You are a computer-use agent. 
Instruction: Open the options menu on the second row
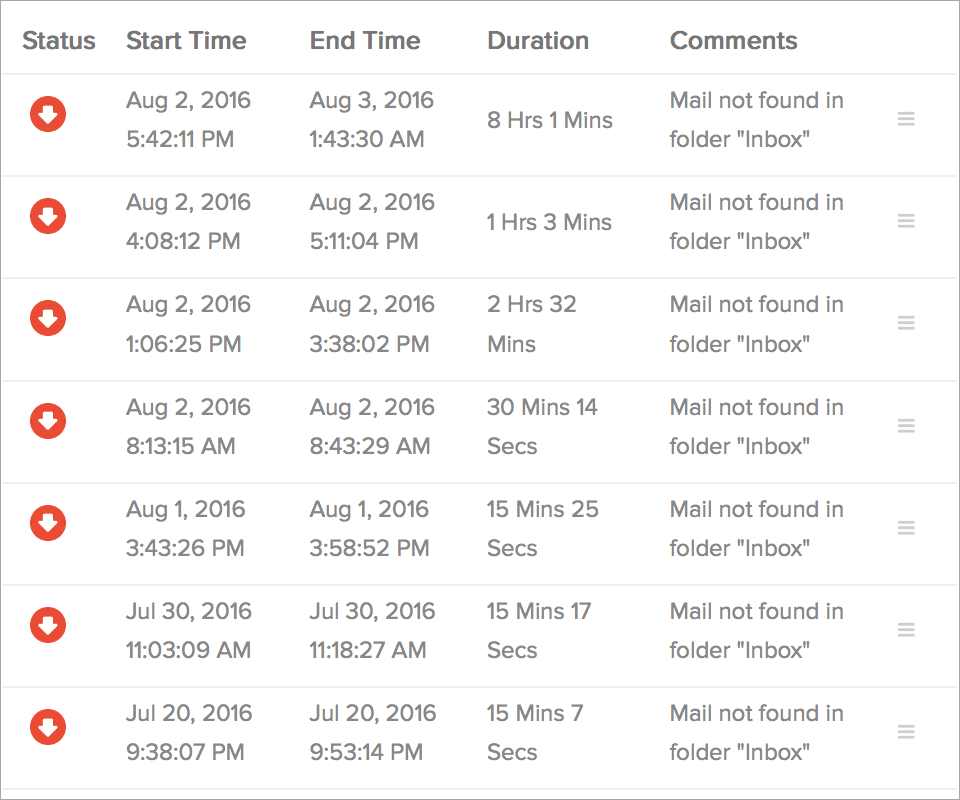tap(906, 220)
